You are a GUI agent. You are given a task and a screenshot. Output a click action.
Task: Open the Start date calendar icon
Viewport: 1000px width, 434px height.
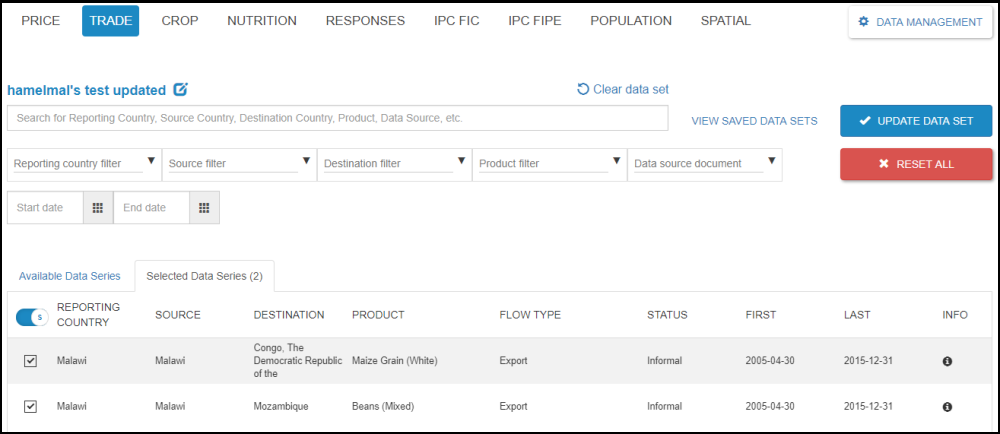(97, 208)
